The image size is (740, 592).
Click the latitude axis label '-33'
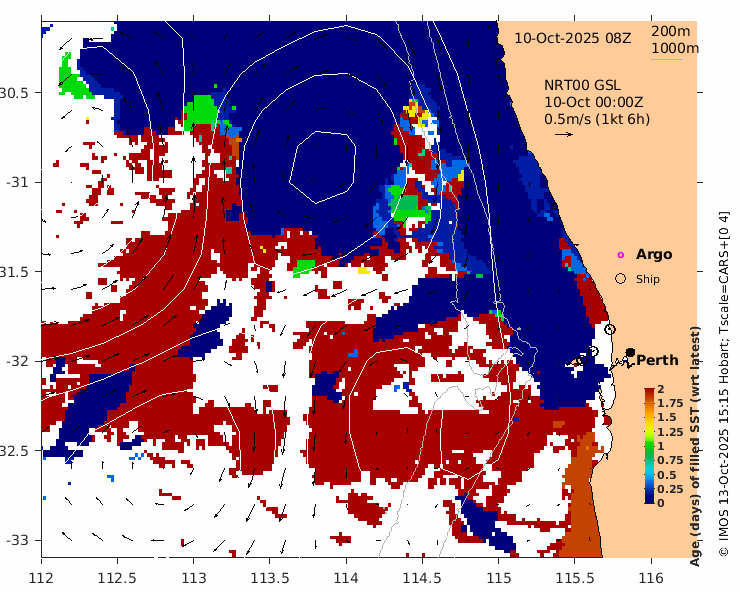(17, 540)
